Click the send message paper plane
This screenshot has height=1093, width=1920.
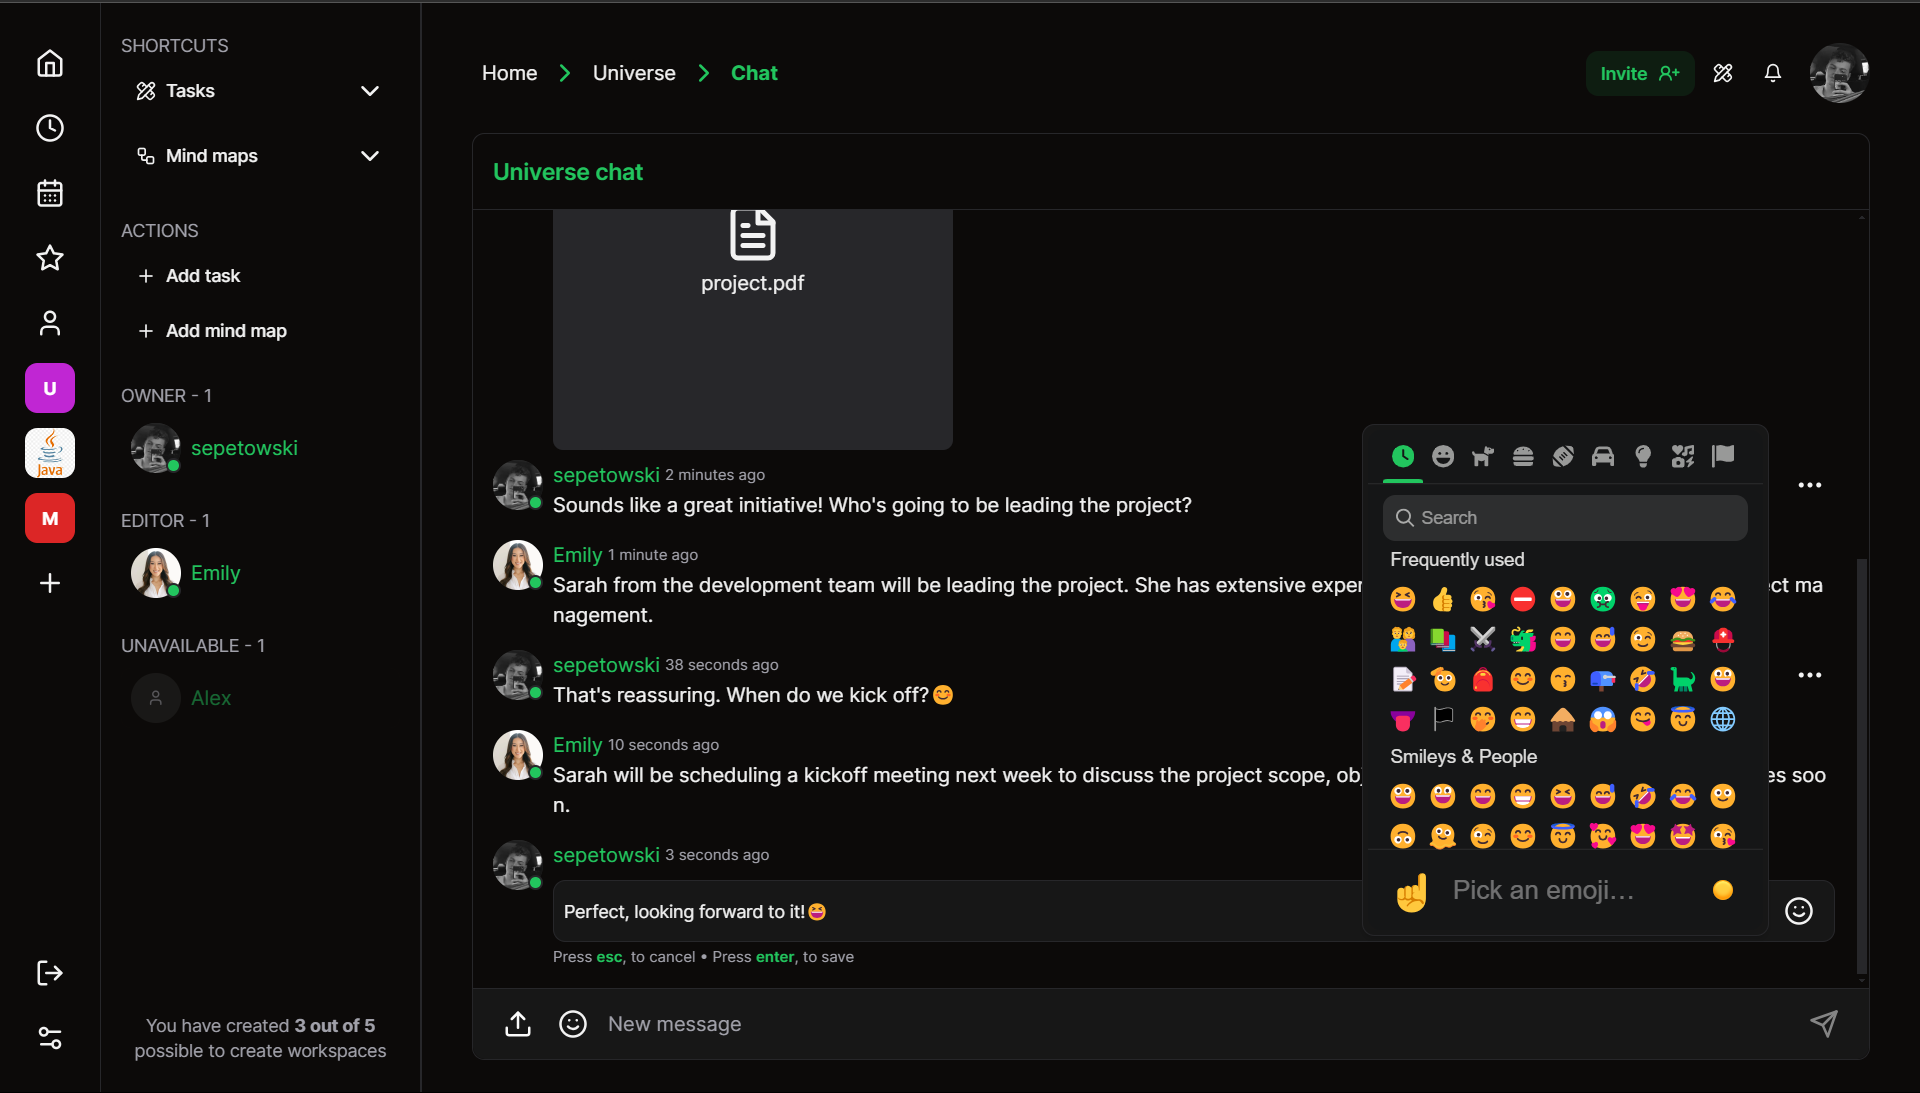[x=1823, y=1023]
